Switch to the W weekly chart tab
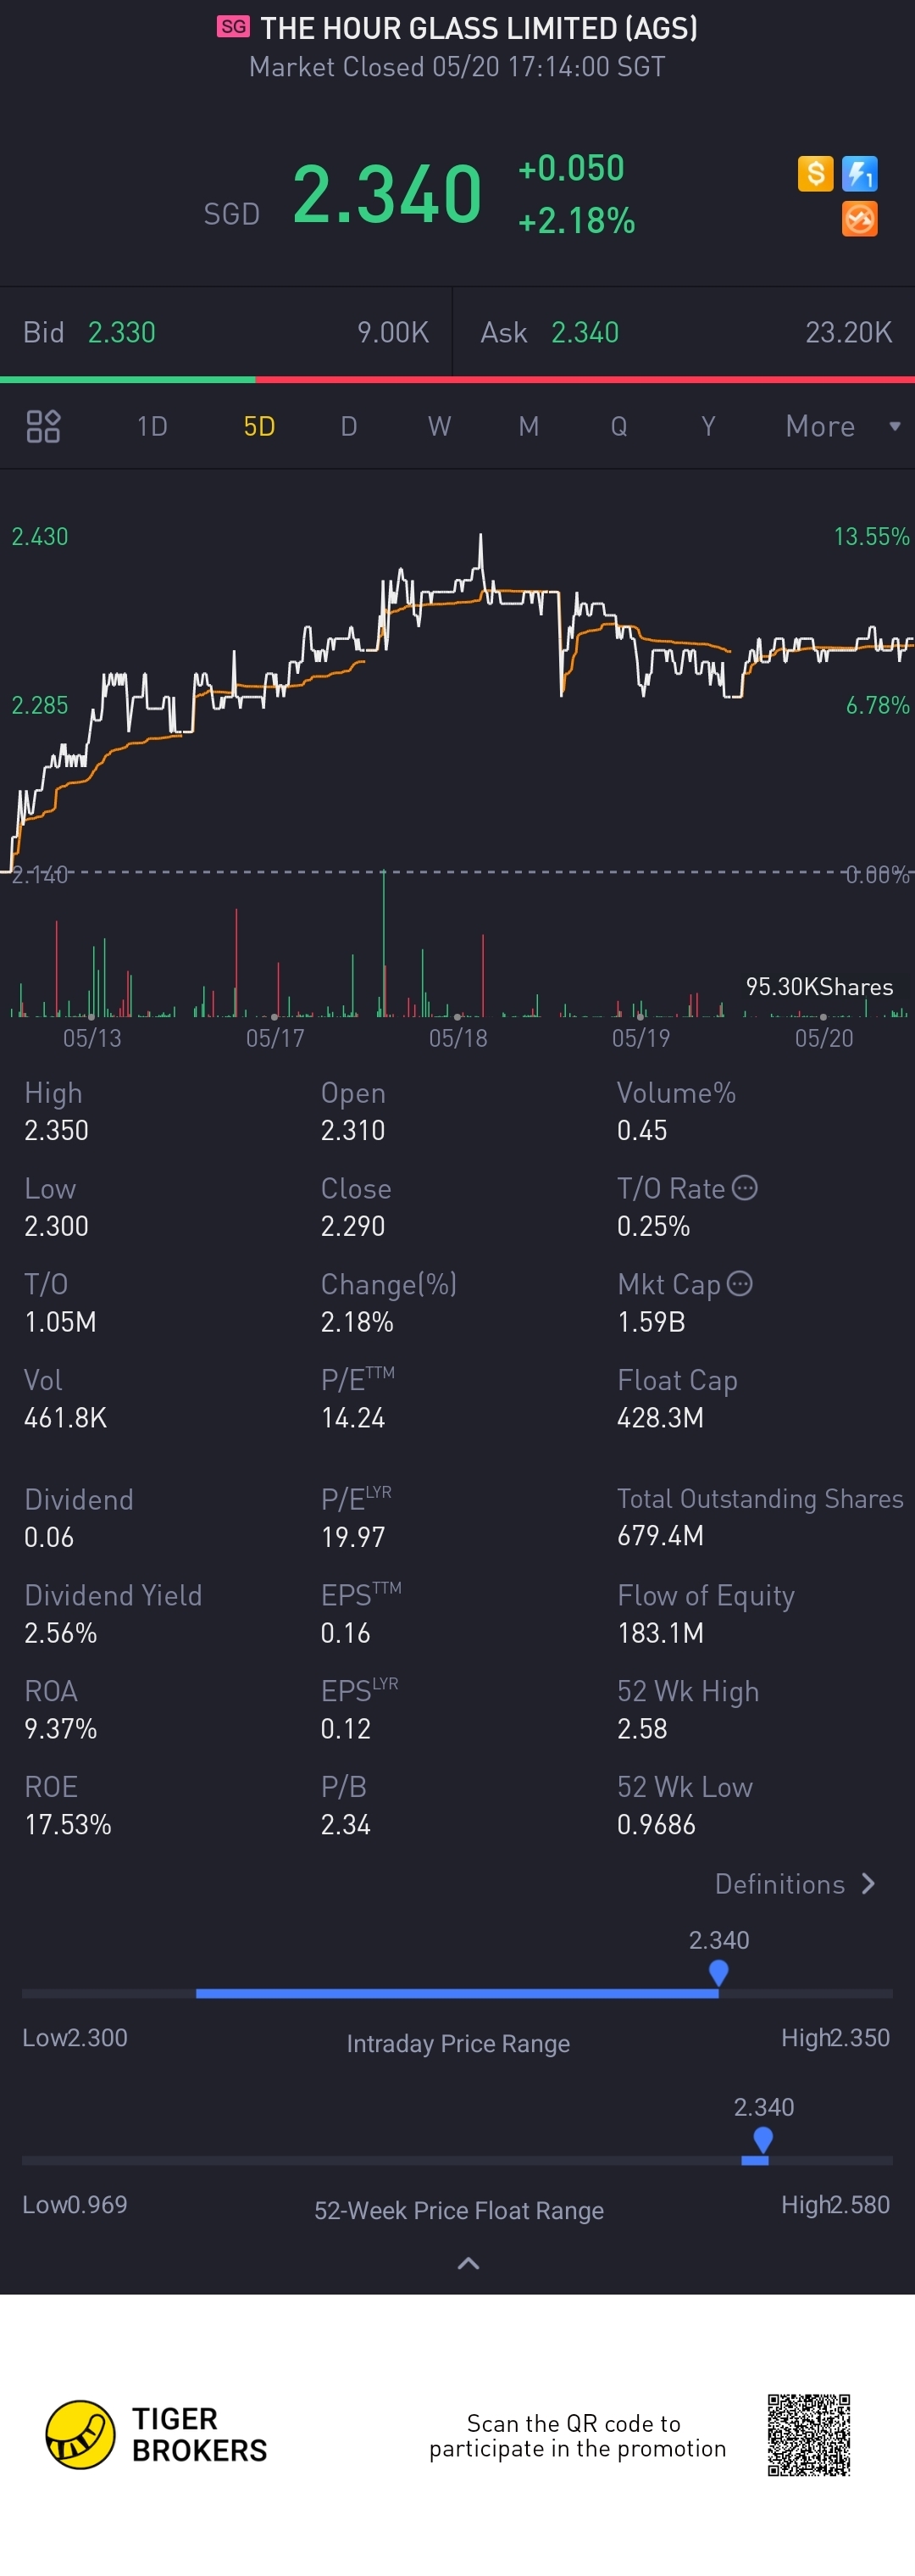Screen dimensions: 915x2576 point(439,426)
